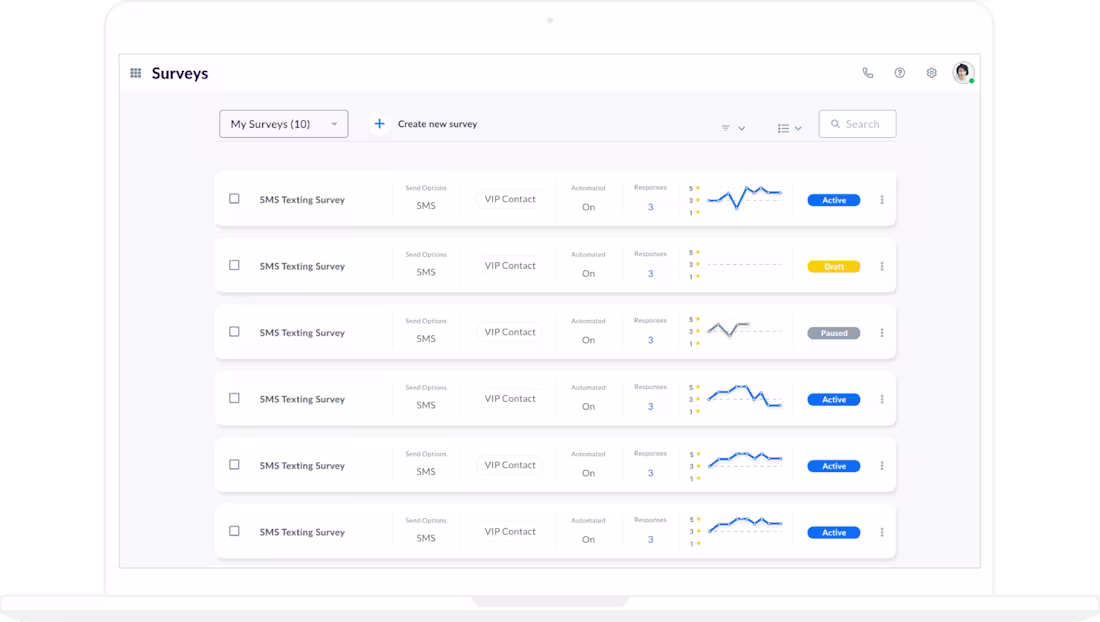
Task: Click the search magnifier icon
Action: 836,123
